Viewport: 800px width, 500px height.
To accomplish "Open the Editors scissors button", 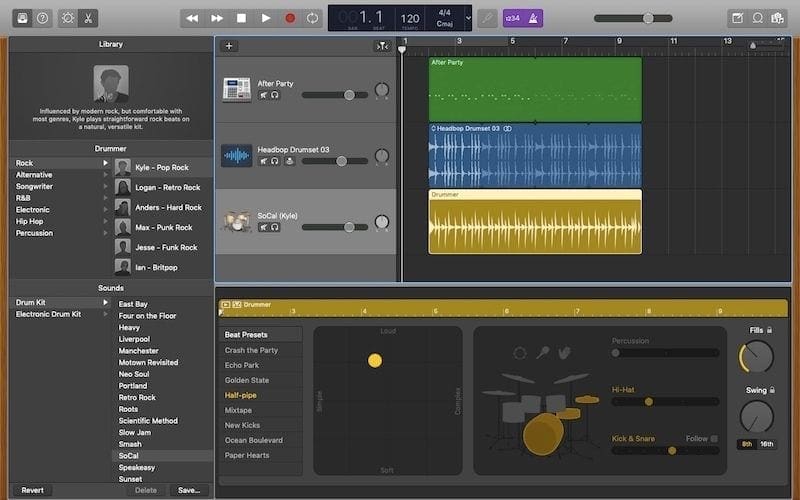I will [x=88, y=18].
